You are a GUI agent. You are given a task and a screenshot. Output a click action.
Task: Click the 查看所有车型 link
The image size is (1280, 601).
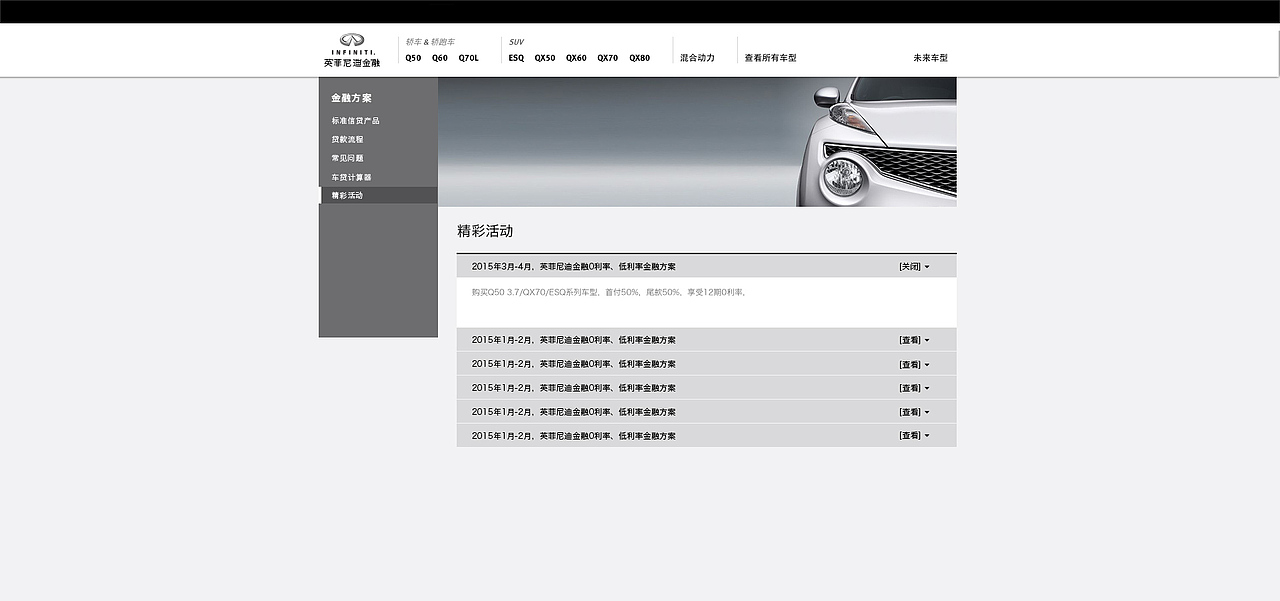pyautogui.click(x=768, y=57)
